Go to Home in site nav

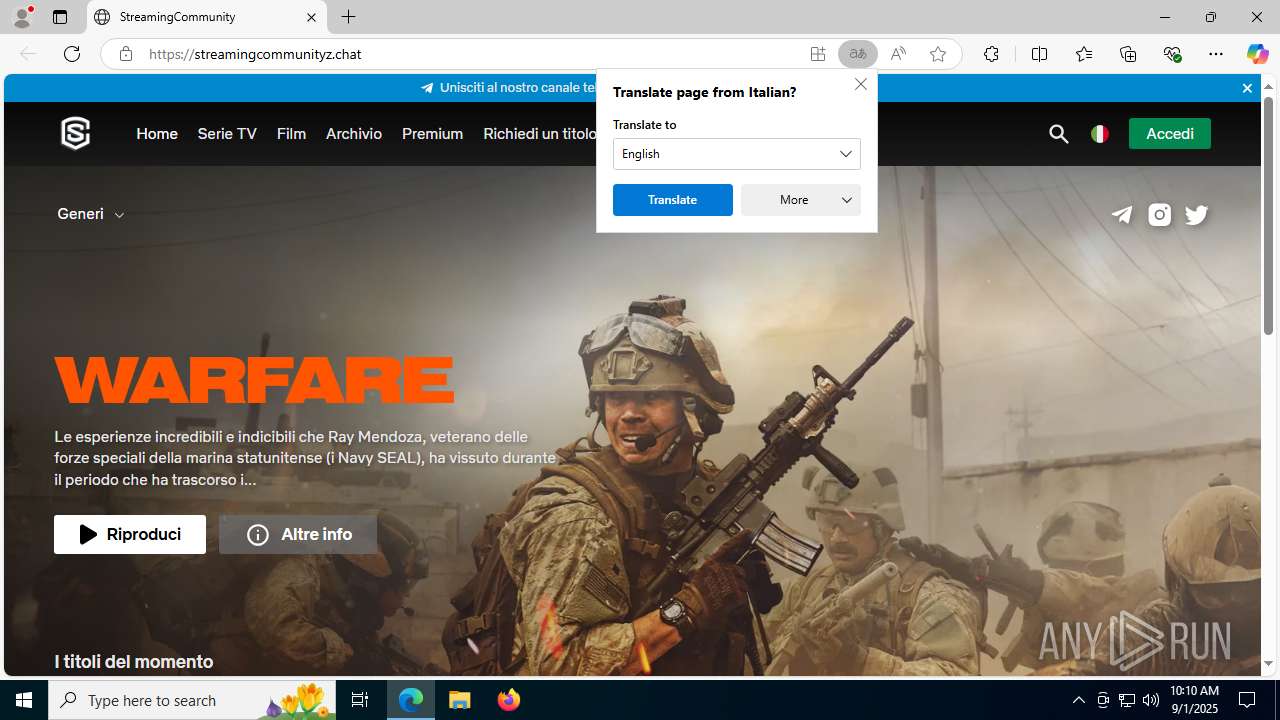pyautogui.click(x=157, y=133)
